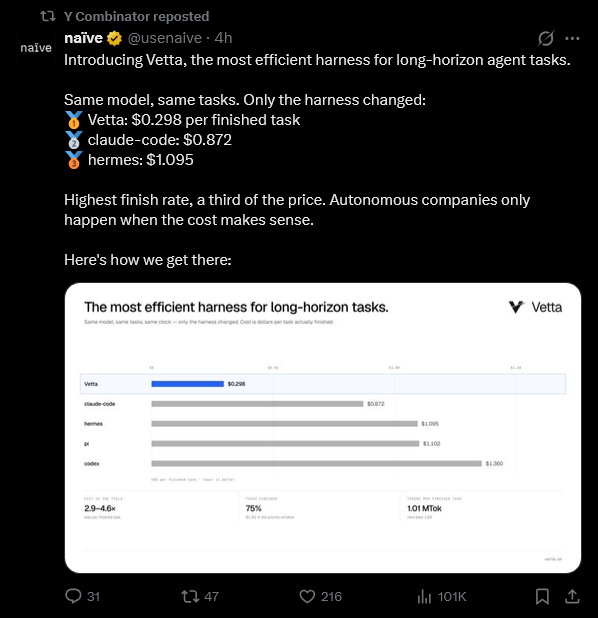This screenshot has height=618, width=598.
Task: Share the post via upload arrow icon
Action: pos(572,596)
